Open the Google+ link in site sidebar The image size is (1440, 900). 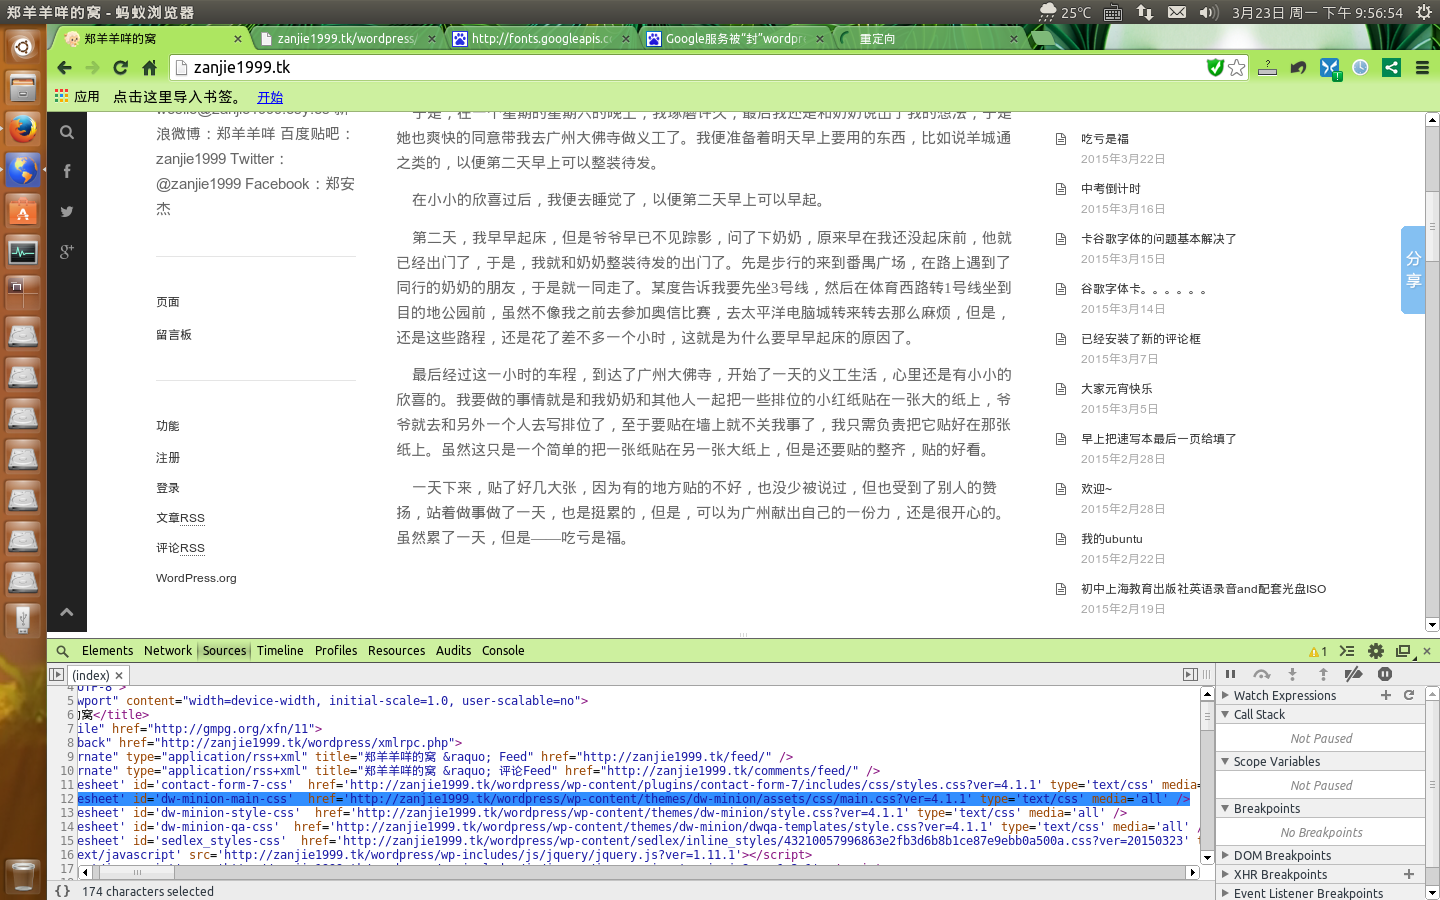pos(67,251)
